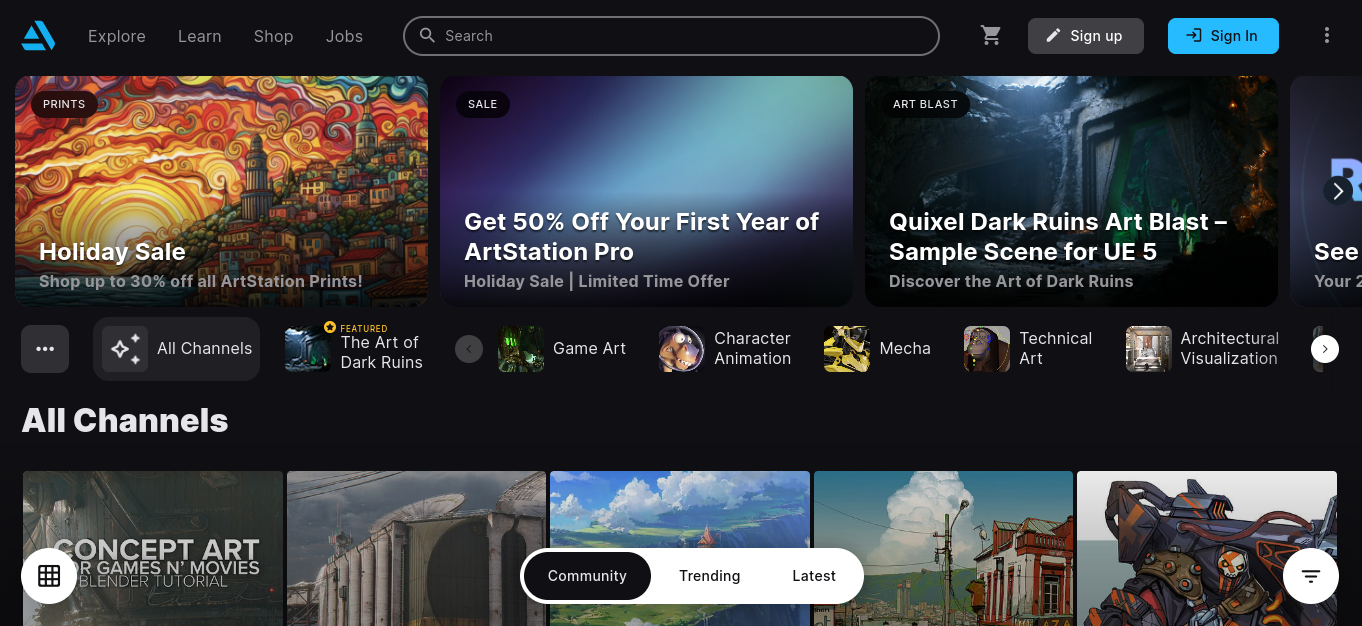Advance the banner carousel to next slide

pyautogui.click(x=1338, y=190)
